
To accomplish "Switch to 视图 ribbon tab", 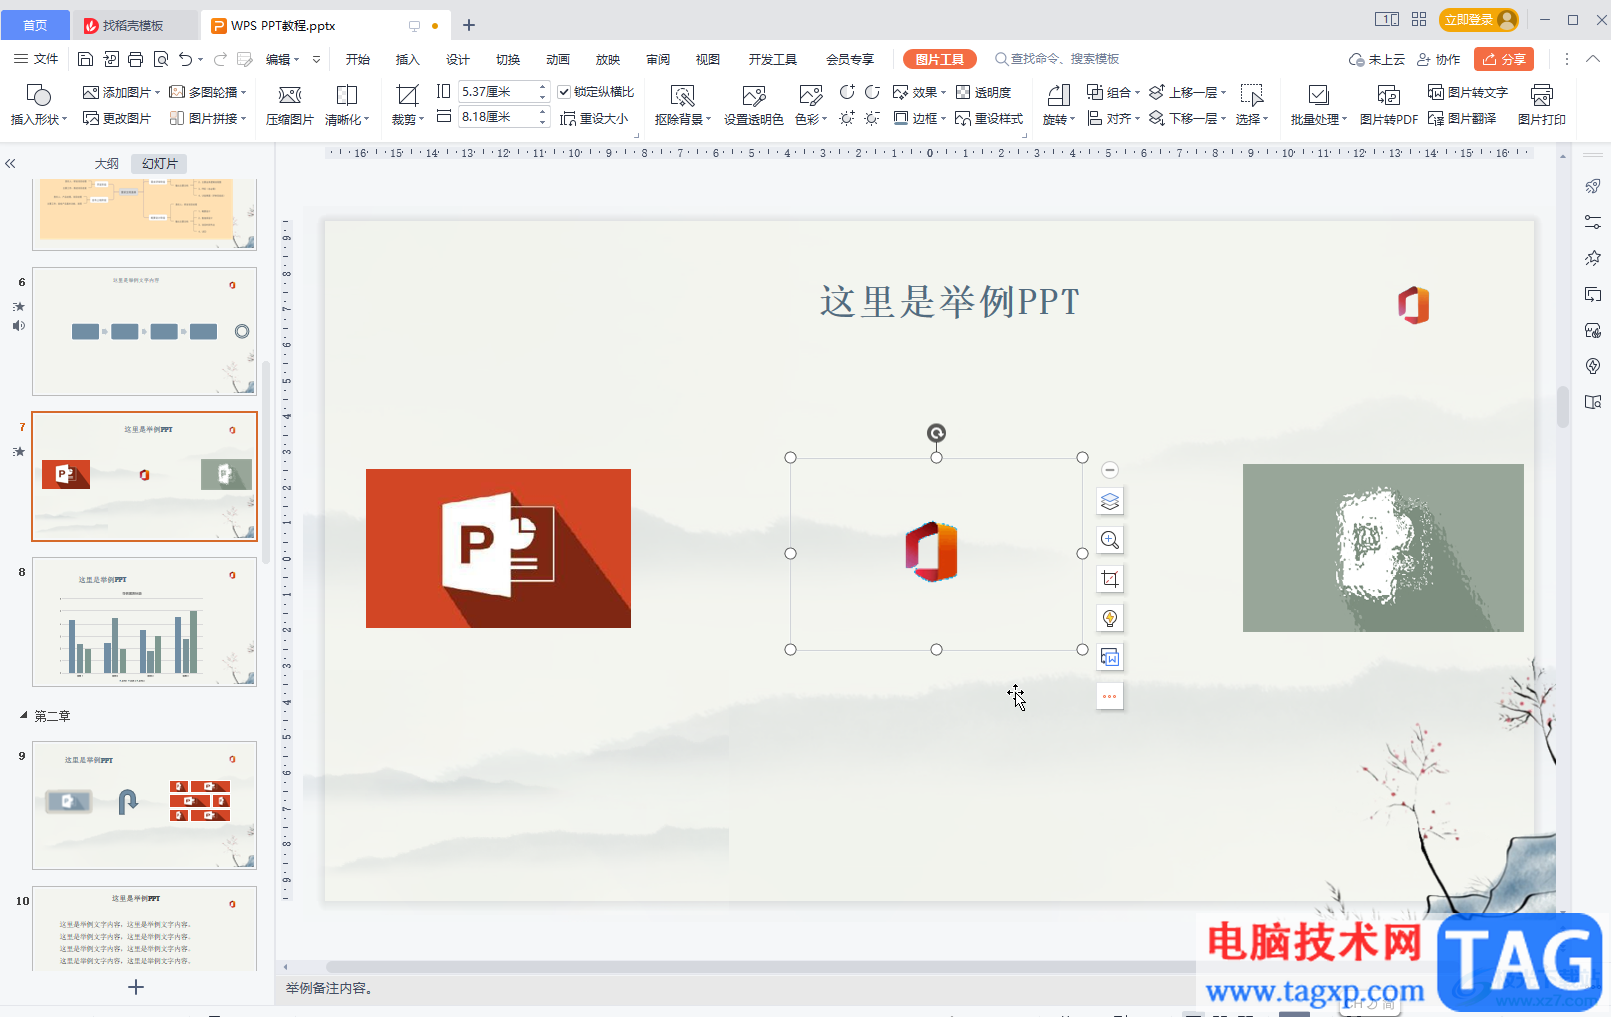I will (x=708, y=59).
